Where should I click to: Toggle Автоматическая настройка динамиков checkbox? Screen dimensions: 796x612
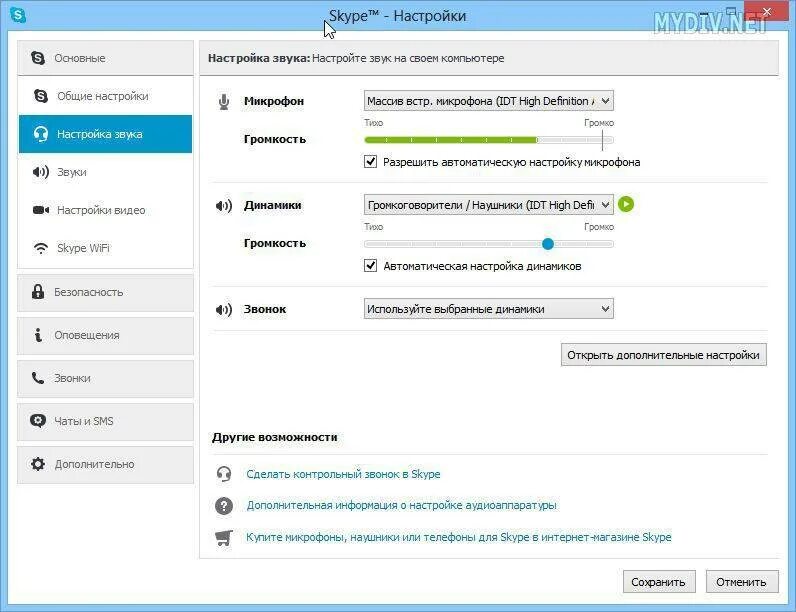(371, 266)
